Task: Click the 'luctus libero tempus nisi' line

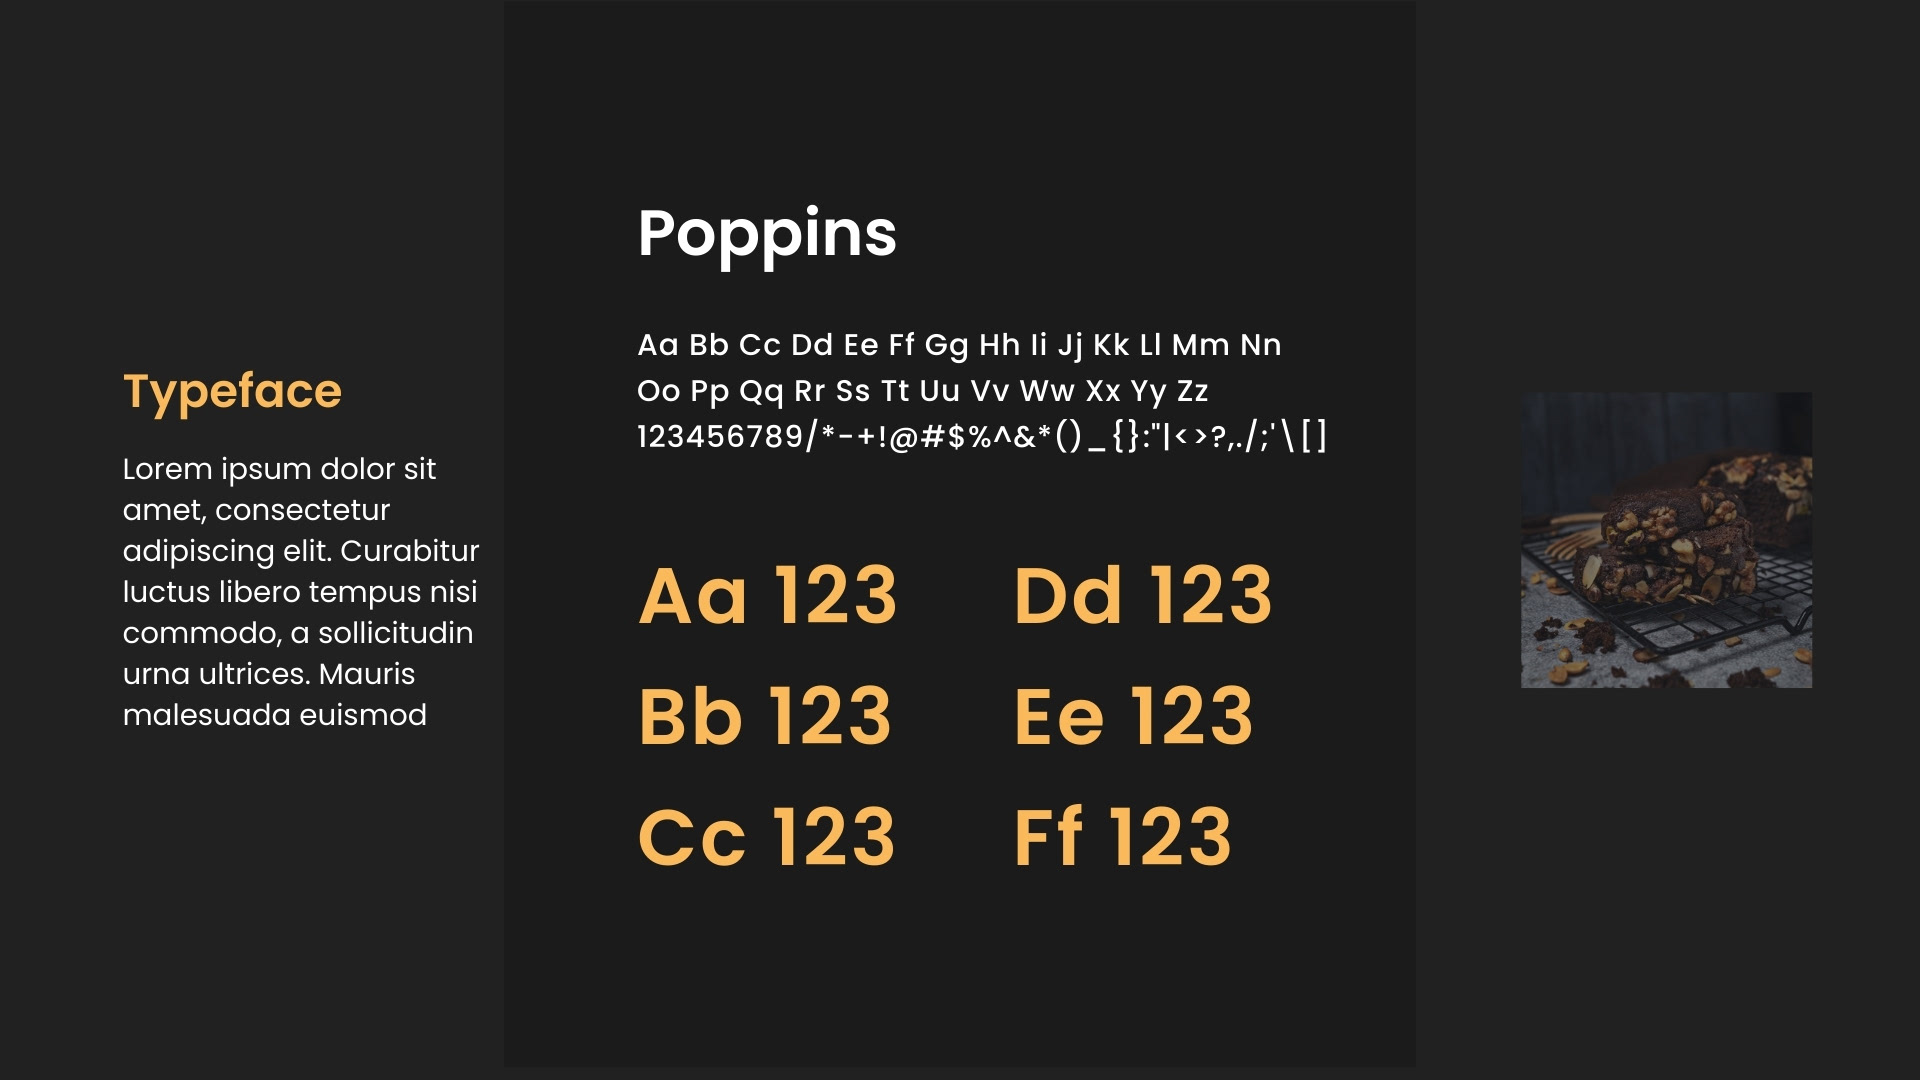Action: click(300, 592)
